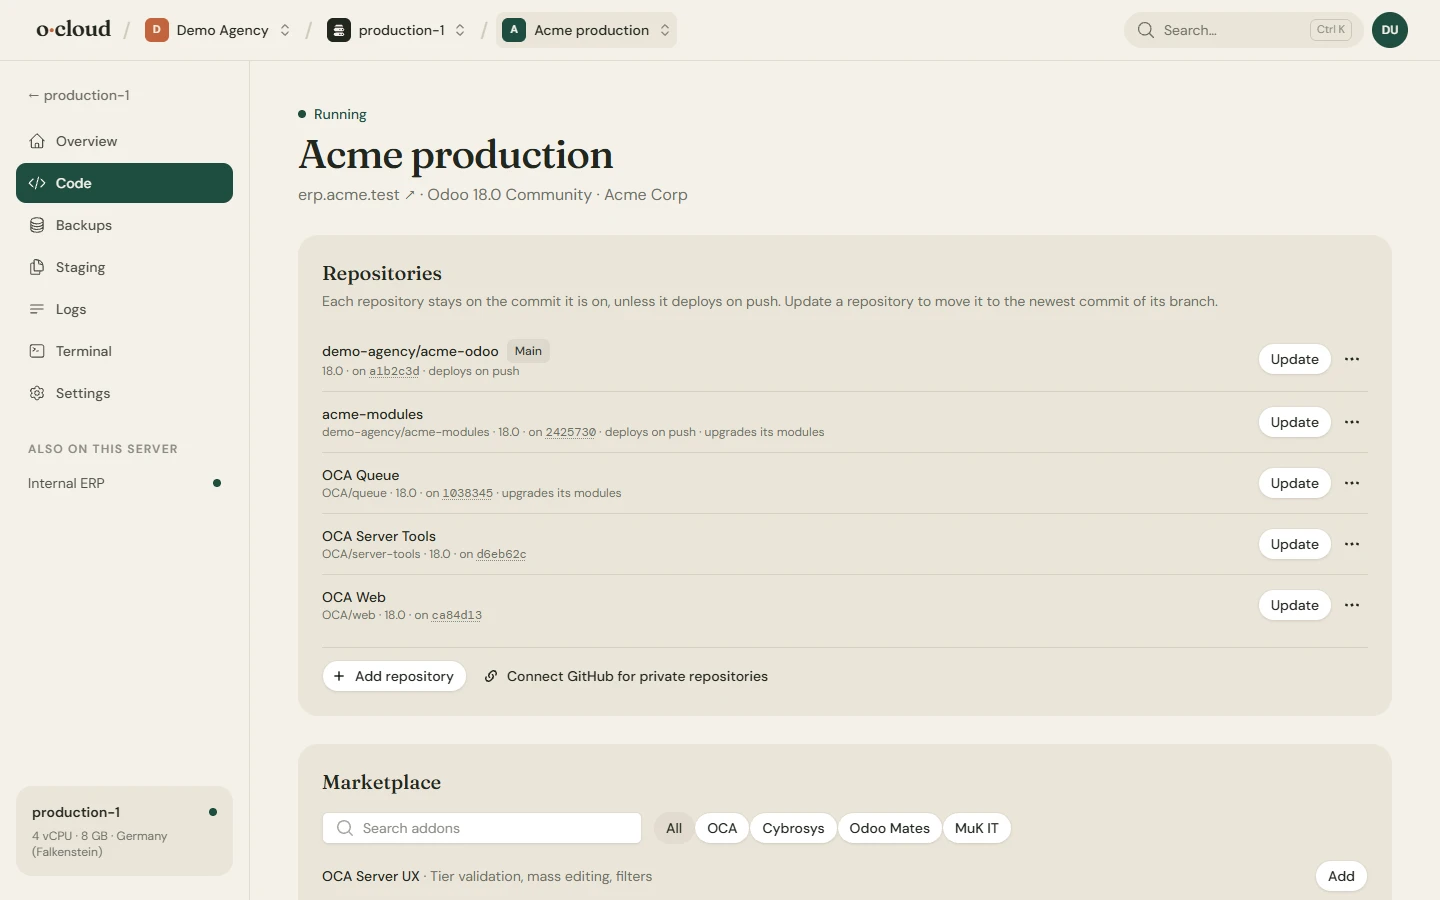
Task: Open the DU user avatar menu
Action: coord(1390,30)
